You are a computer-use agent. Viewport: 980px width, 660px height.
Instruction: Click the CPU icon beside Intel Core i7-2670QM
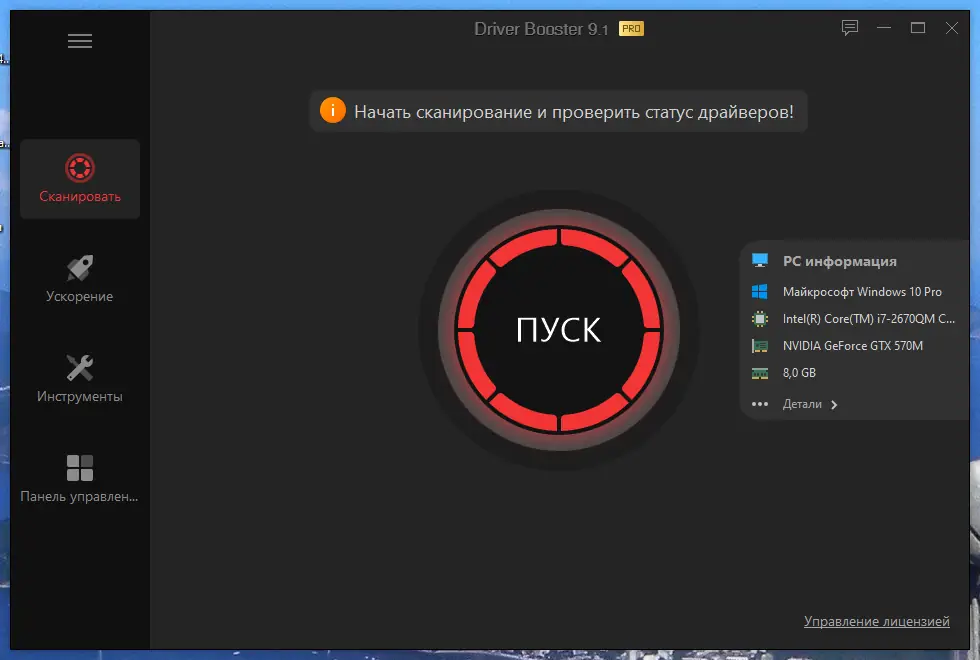(x=759, y=318)
